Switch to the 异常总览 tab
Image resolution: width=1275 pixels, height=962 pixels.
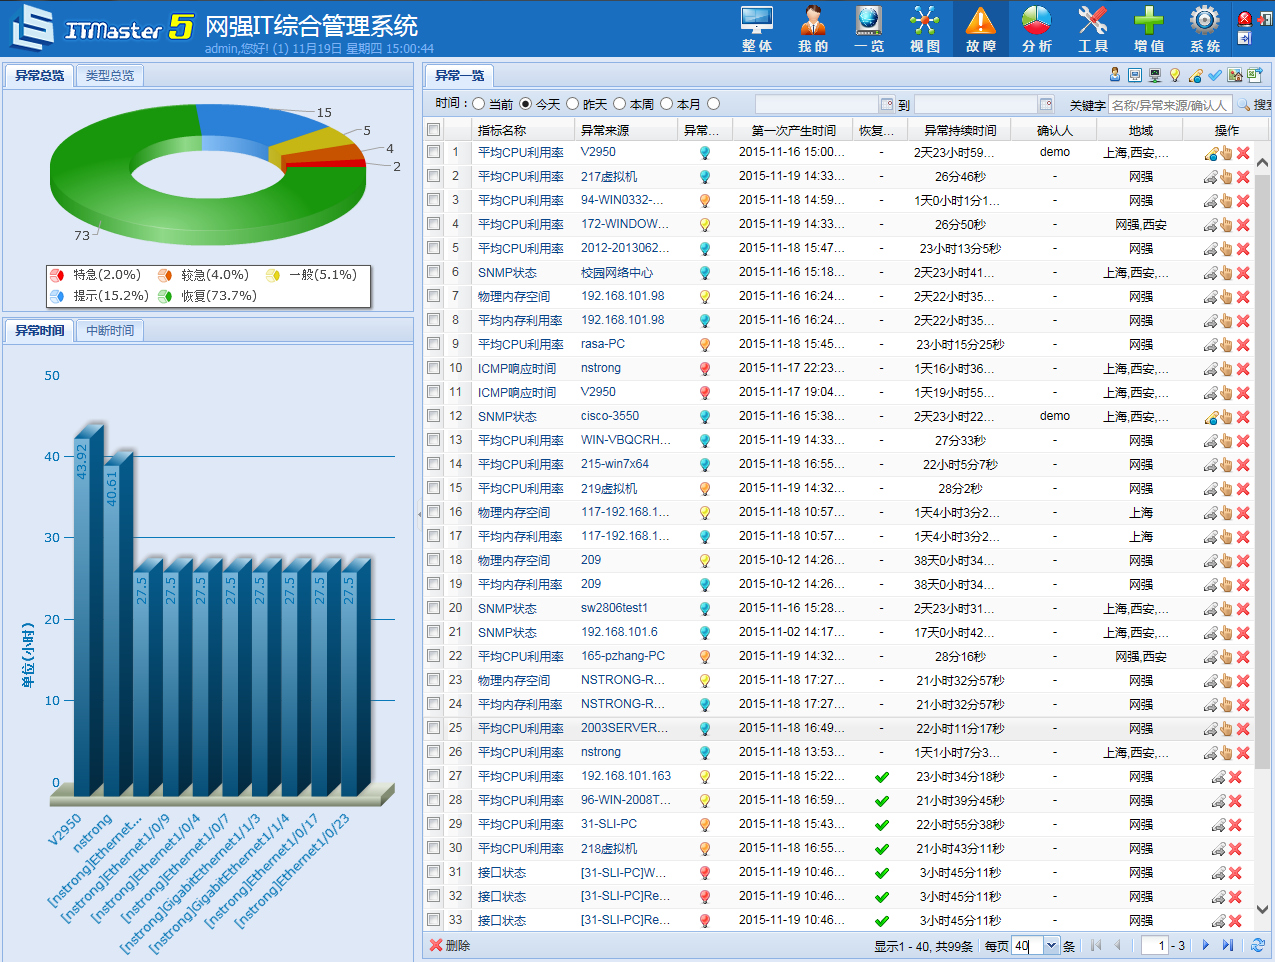(x=40, y=75)
